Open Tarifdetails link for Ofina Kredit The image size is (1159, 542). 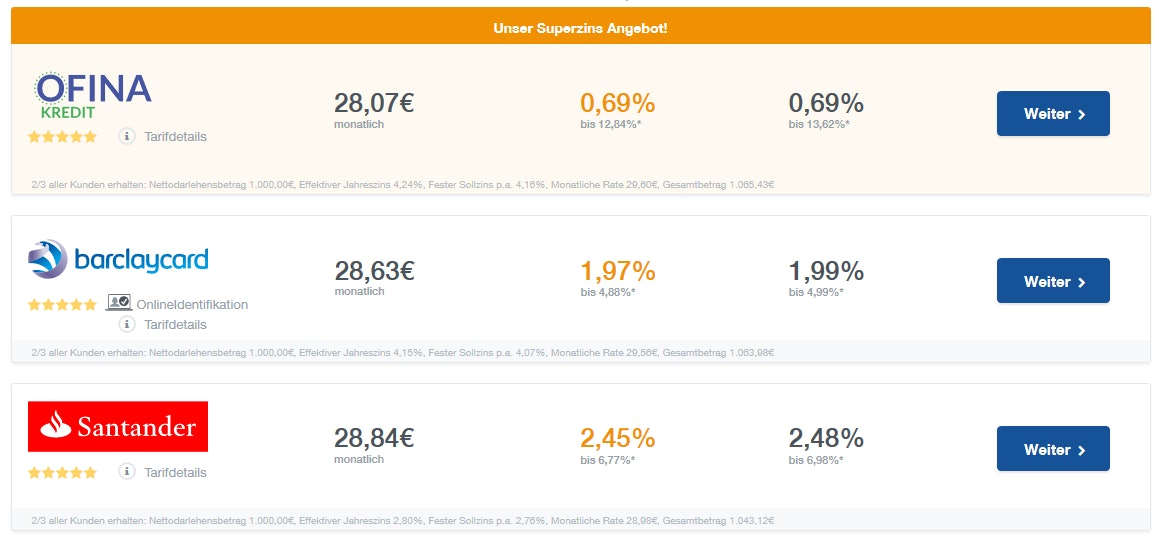(175, 137)
